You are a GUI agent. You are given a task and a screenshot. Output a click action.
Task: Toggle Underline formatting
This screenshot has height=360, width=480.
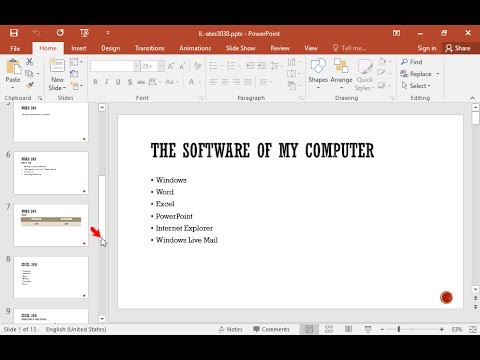(118, 82)
